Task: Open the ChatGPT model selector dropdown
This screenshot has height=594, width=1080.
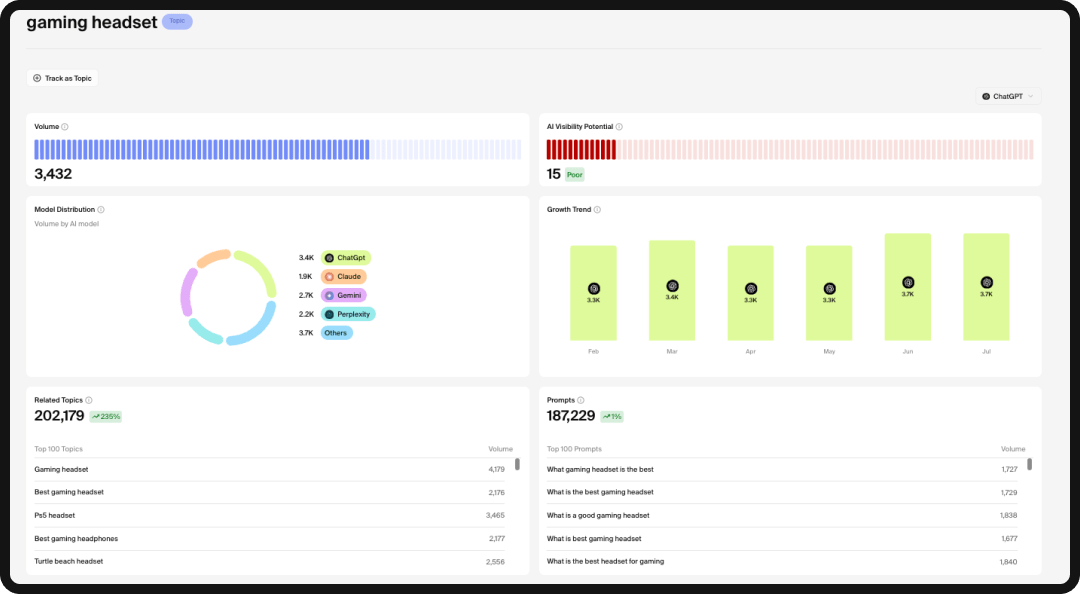Action: 1007,96
